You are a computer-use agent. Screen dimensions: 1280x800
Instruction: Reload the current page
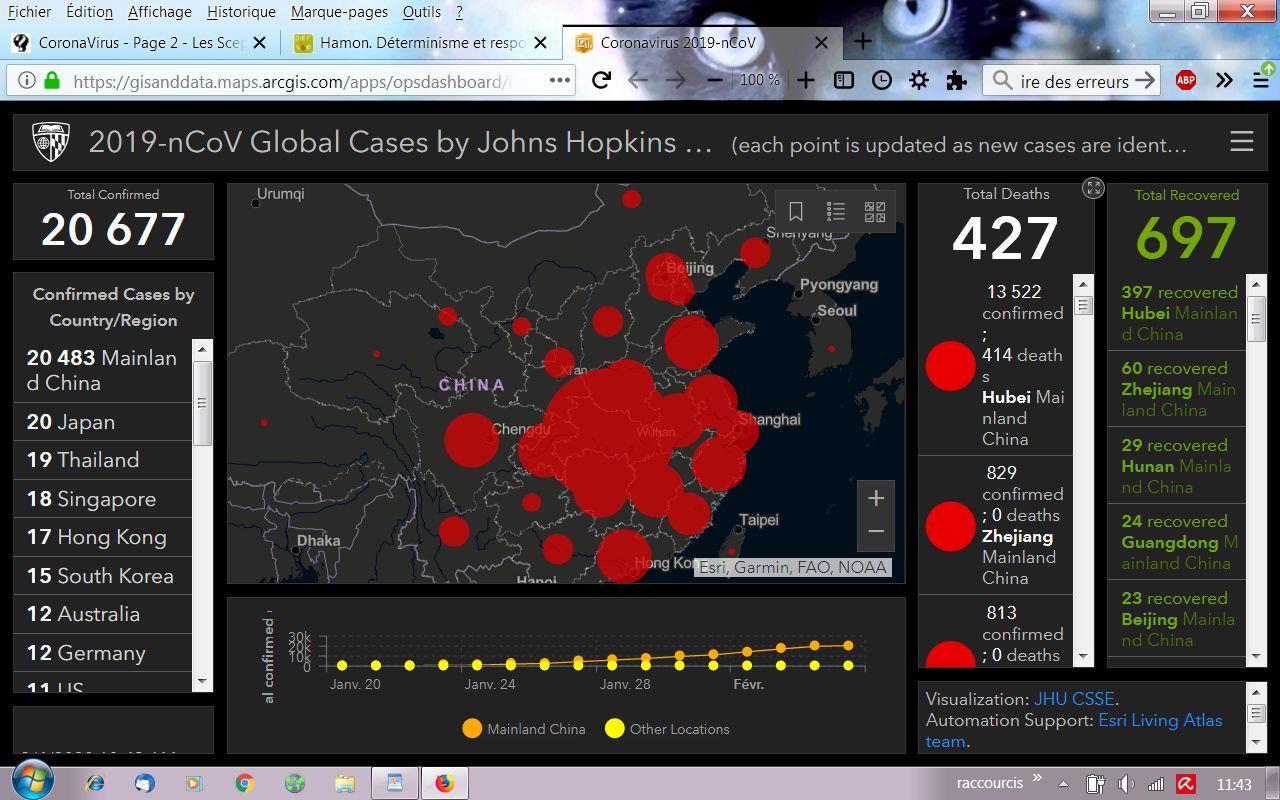601,81
